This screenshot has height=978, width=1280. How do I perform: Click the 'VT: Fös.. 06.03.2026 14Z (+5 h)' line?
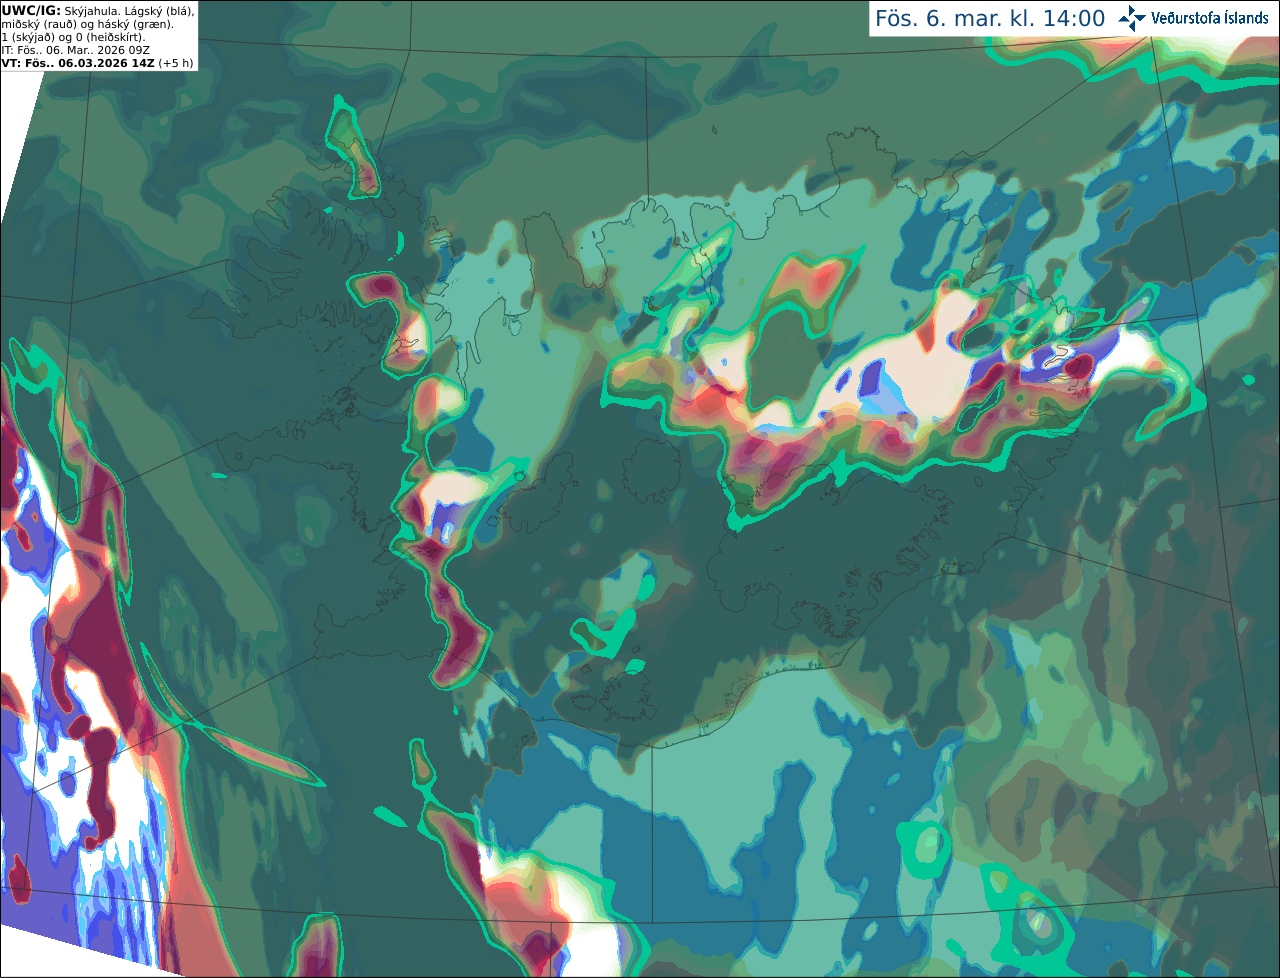coord(97,63)
